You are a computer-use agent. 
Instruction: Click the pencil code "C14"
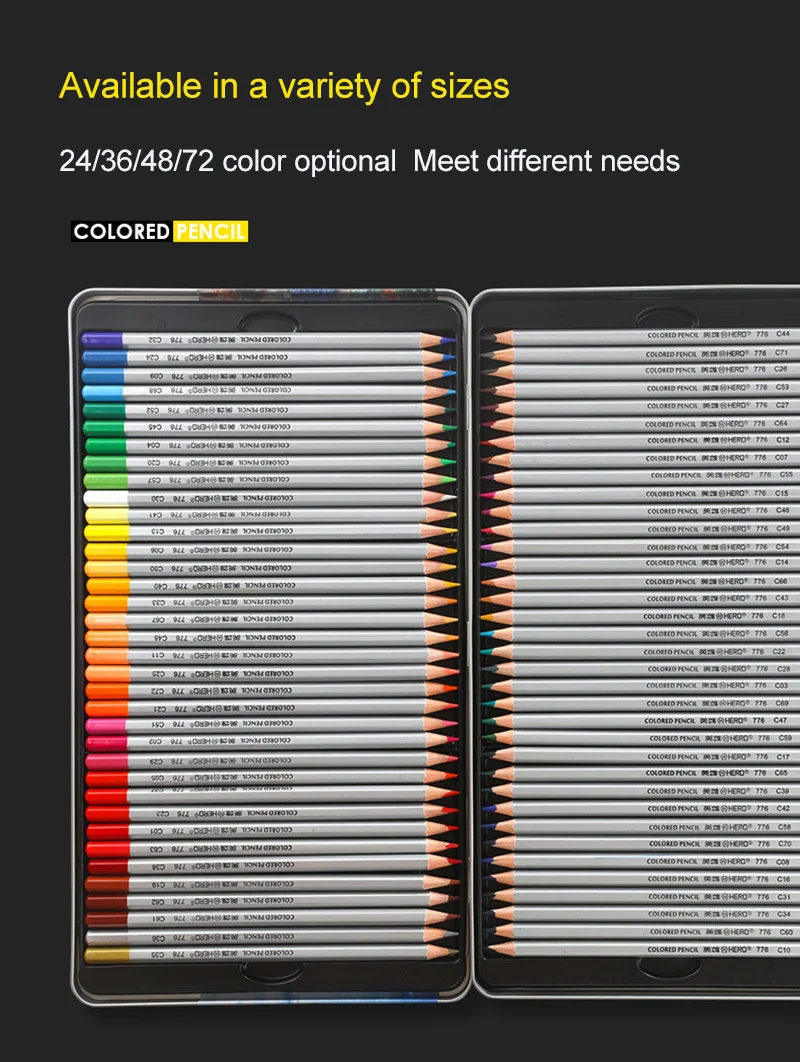782,562
